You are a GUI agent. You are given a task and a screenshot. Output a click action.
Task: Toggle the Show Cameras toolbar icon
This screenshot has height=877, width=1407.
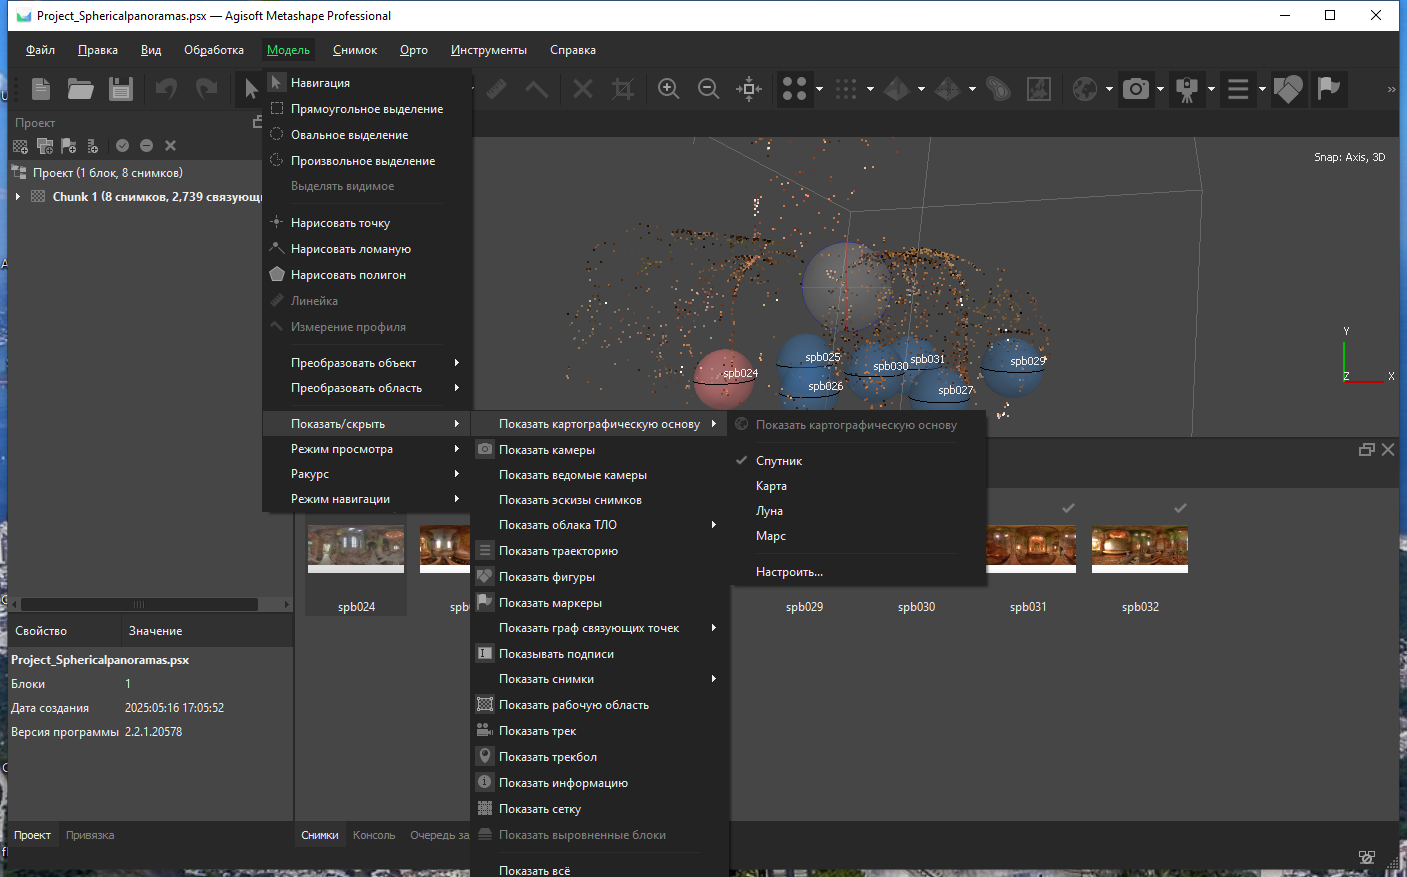click(x=1136, y=89)
